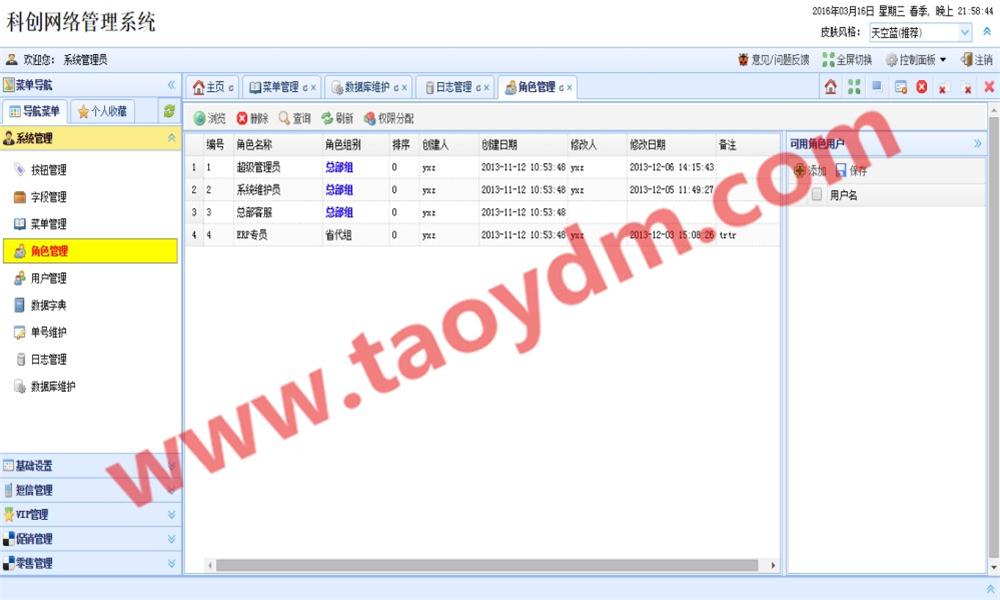This screenshot has width=1000, height=600.
Task: Log out using the 注销 button
Action: (977, 60)
